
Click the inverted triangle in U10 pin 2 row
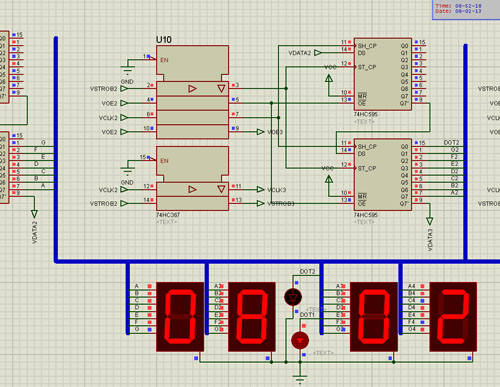click(221, 89)
